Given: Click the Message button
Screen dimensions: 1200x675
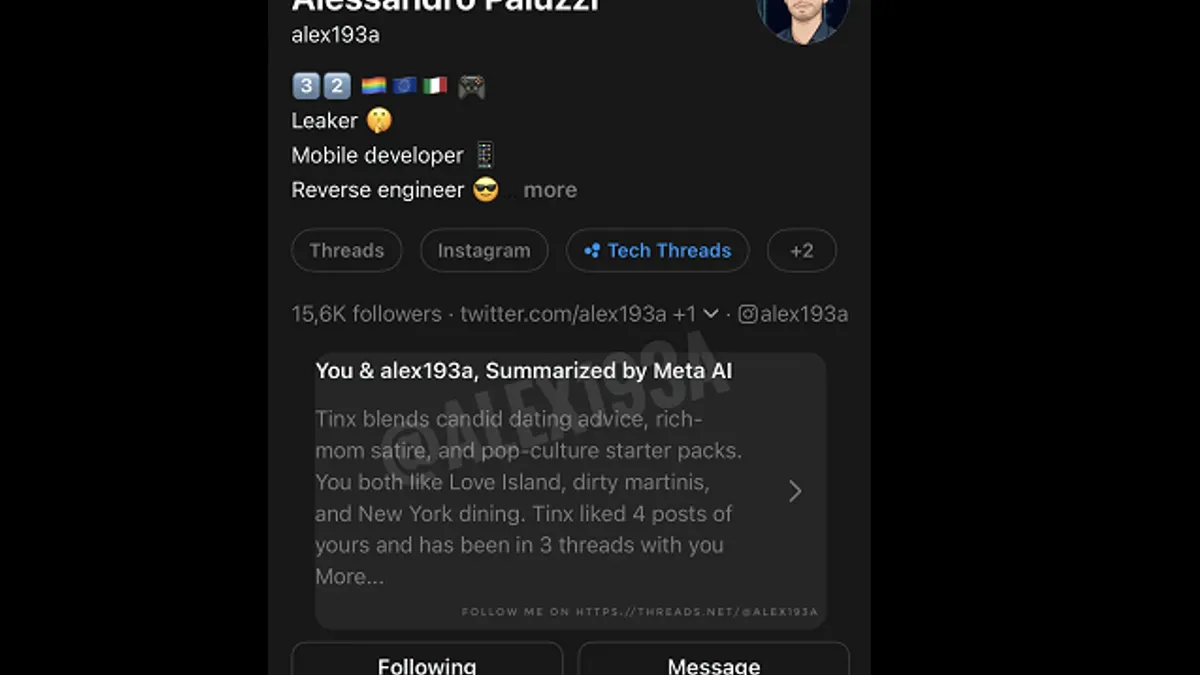Looking at the screenshot, I should tap(713, 664).
